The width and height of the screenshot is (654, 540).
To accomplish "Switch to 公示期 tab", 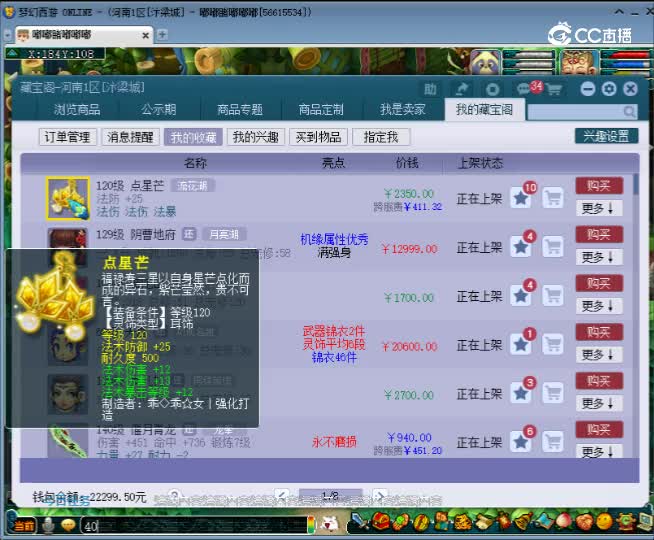I will point(159,110).
